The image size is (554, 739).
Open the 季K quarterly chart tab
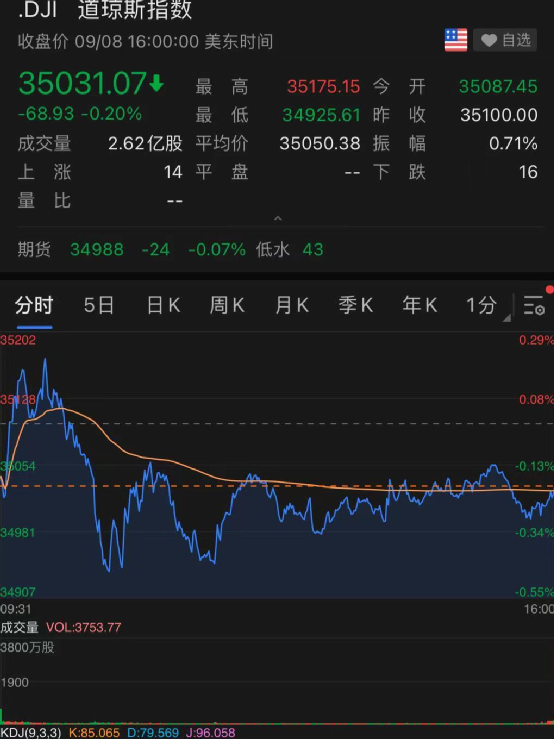tap(356, 305)
